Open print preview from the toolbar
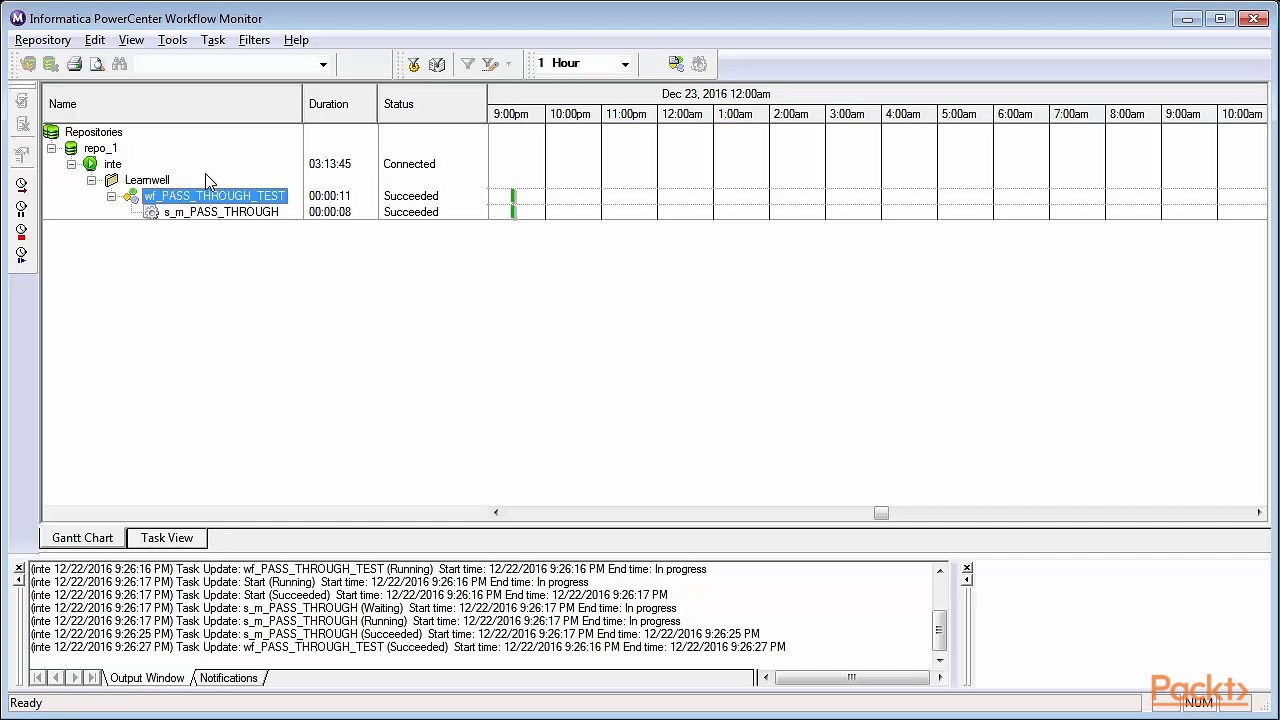The image size is (1280, 720). coord(97,64)
